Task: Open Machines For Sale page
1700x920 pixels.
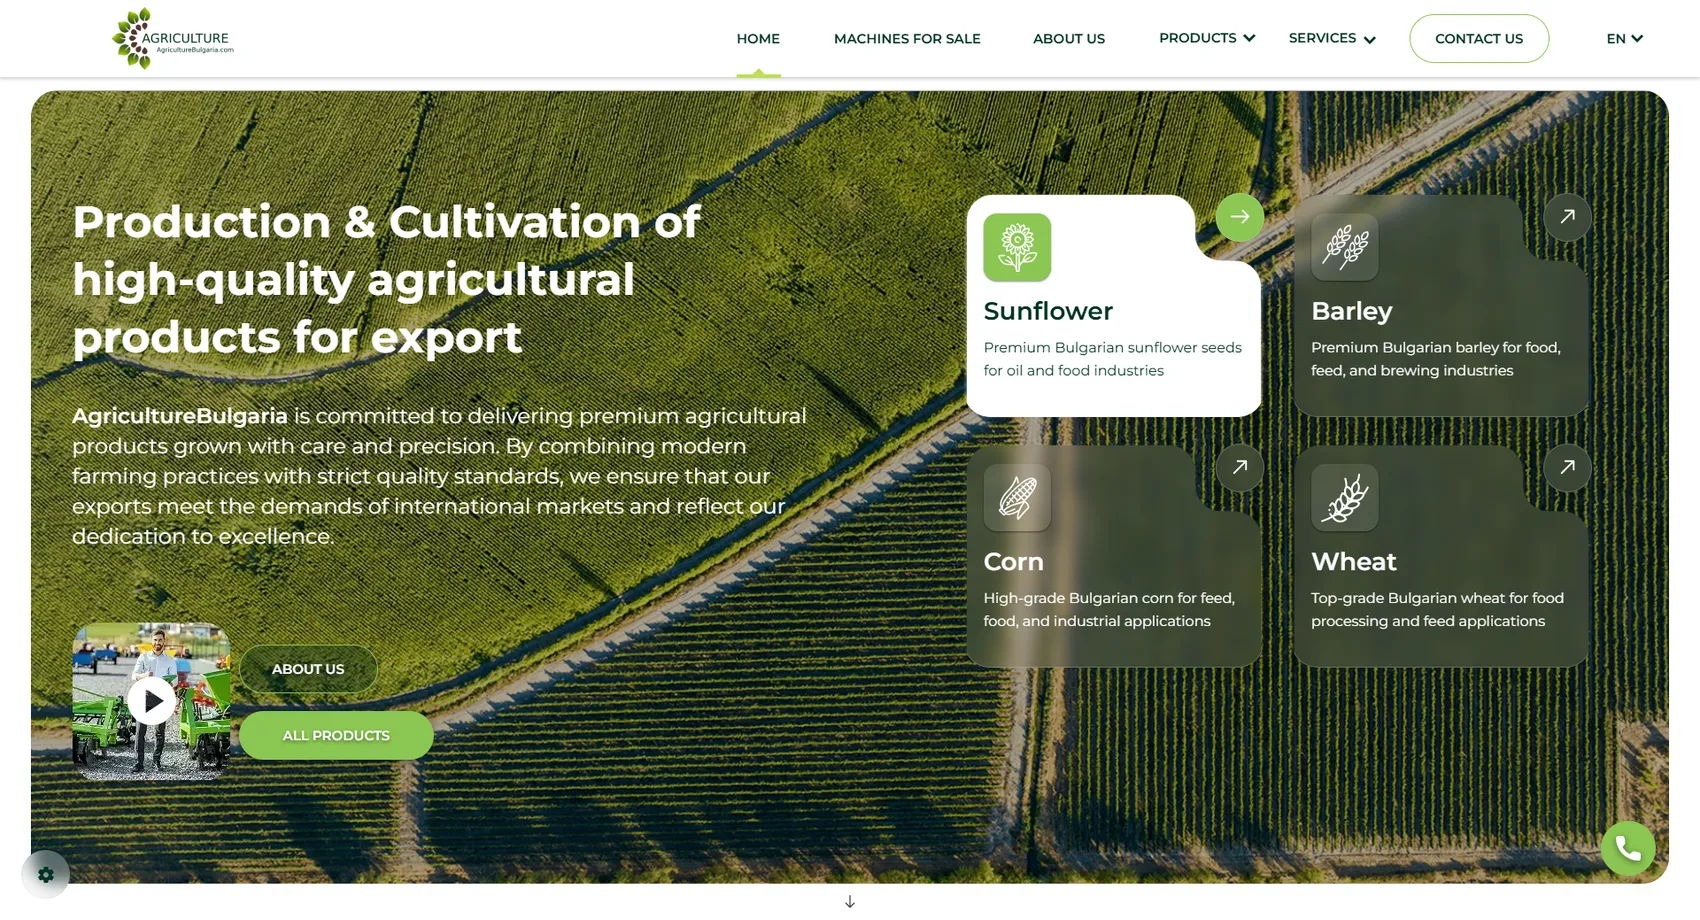Action: [x=907, y=38]
